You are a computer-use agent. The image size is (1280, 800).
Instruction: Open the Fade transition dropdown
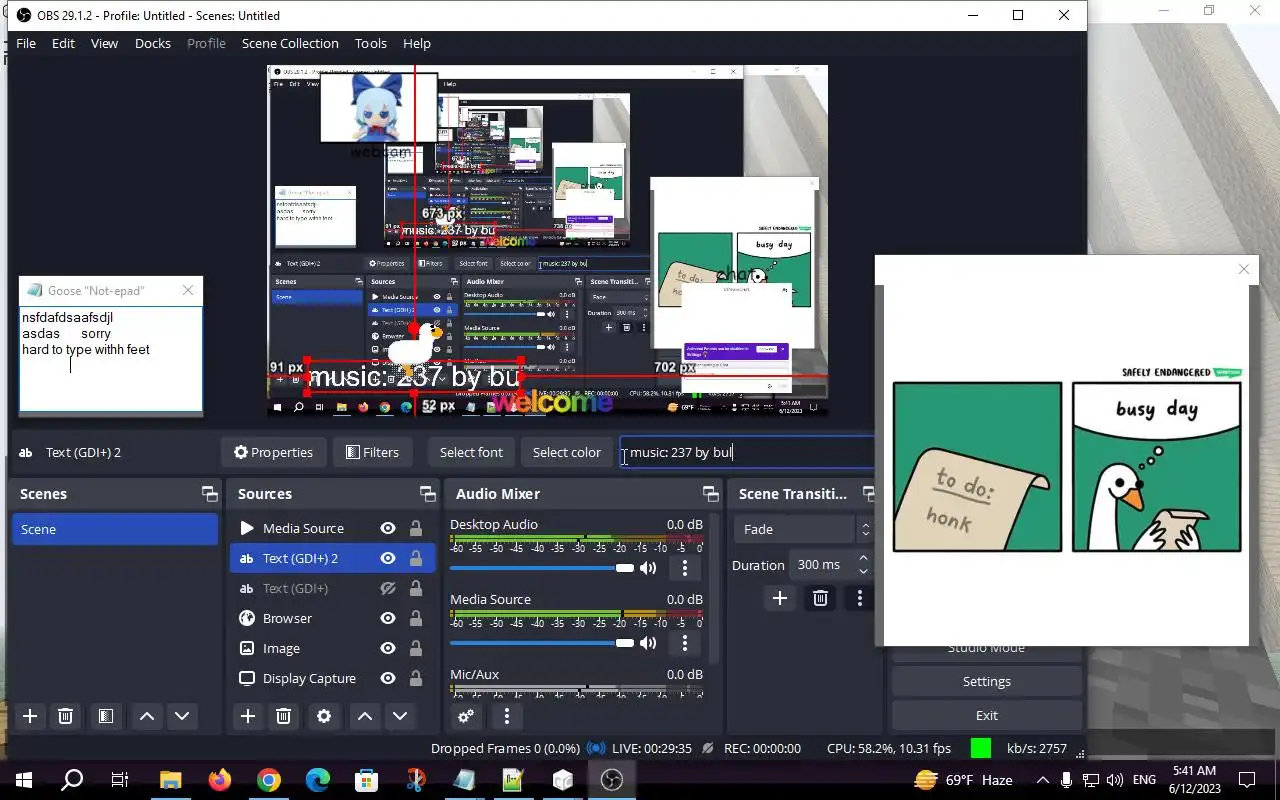click(805, 529)
